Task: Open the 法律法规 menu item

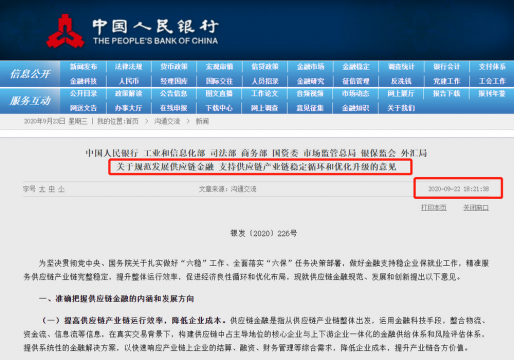Action: click(129, 67)
